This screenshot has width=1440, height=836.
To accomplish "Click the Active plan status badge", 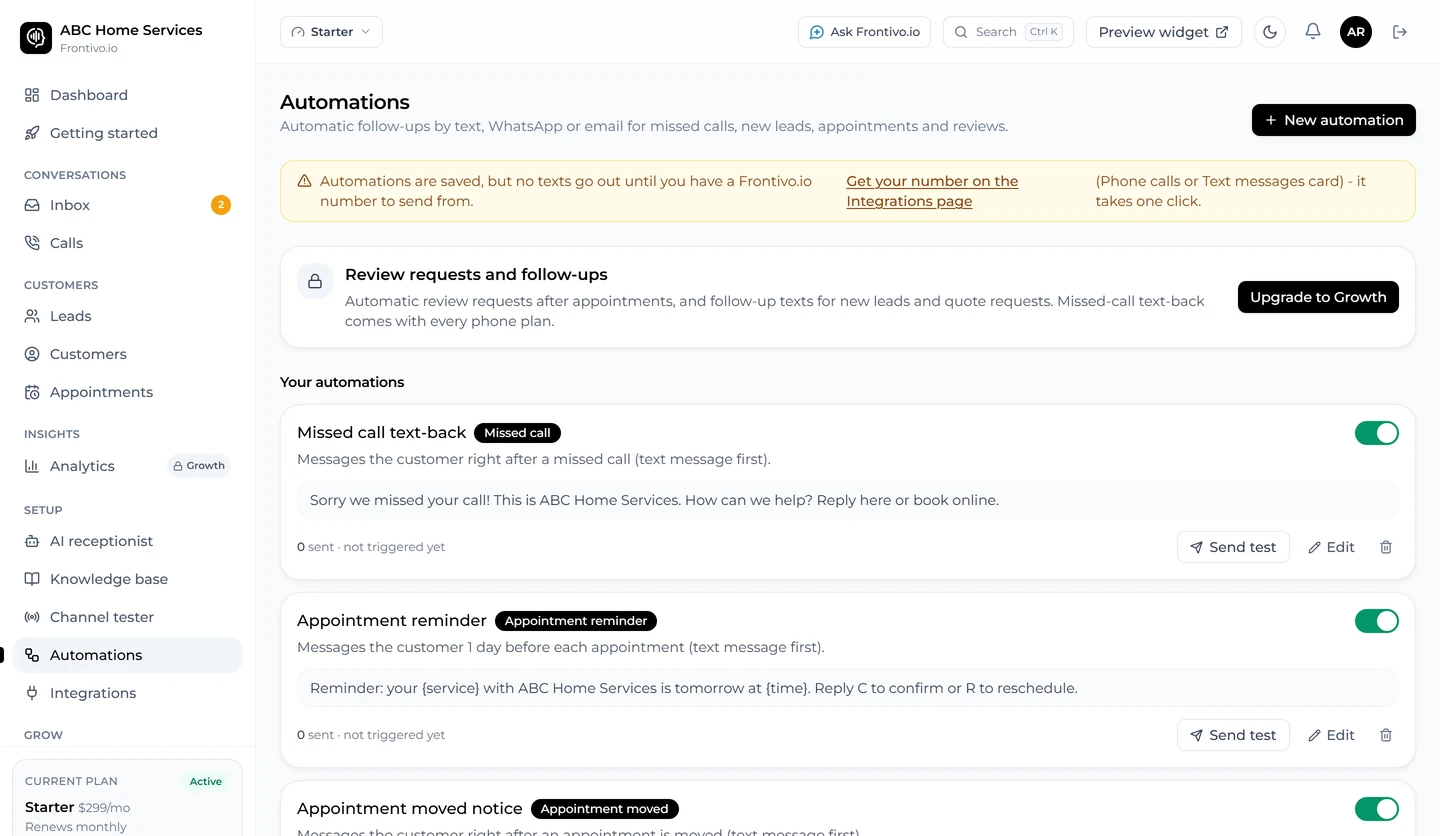I will (x=206, y=782).
